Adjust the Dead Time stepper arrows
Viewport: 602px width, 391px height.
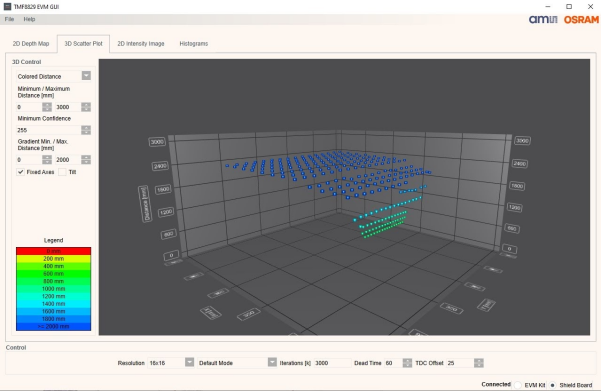pos(407,363)
